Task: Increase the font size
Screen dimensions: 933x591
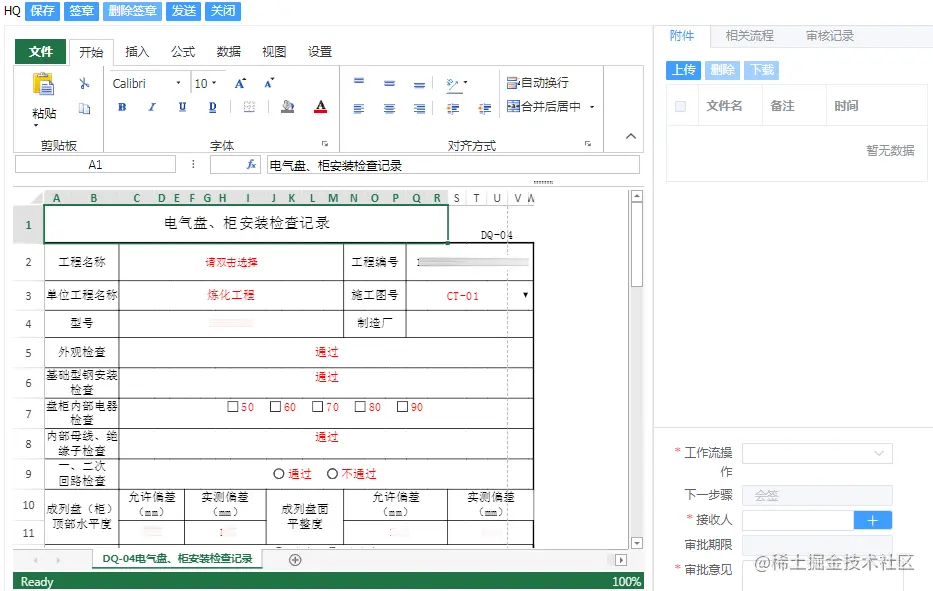Action: [x=240, y=83]
